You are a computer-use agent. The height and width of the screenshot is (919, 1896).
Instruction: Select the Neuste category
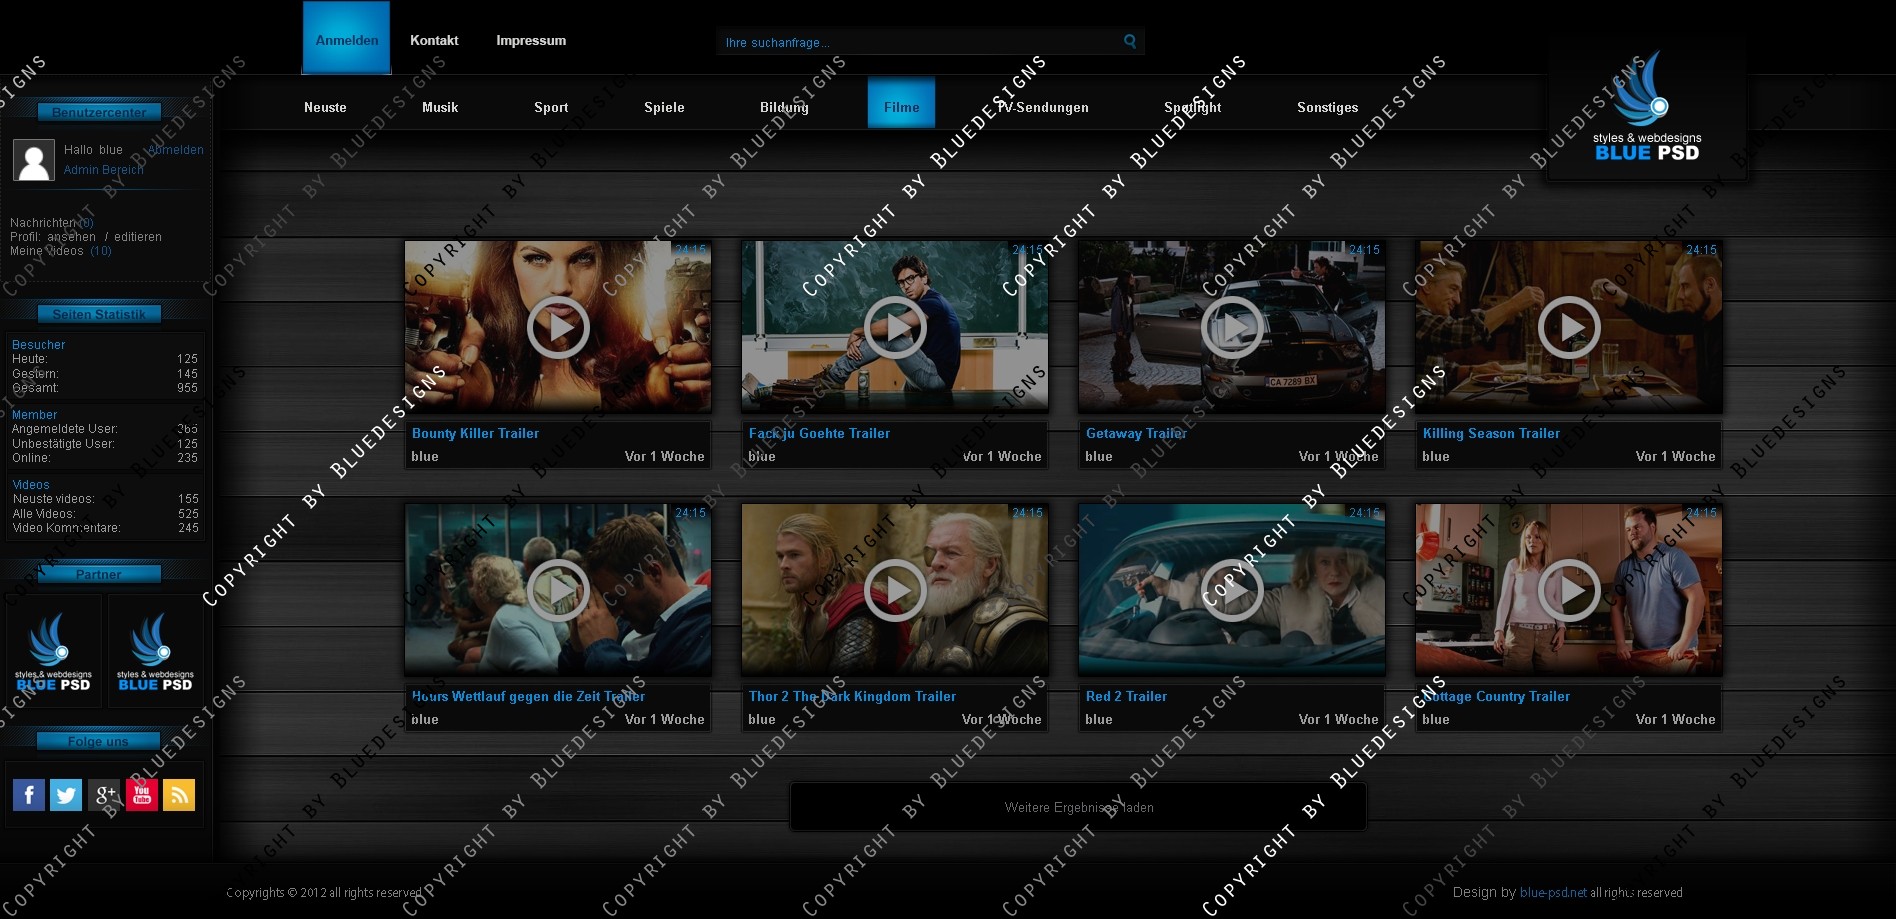point(325,107)
